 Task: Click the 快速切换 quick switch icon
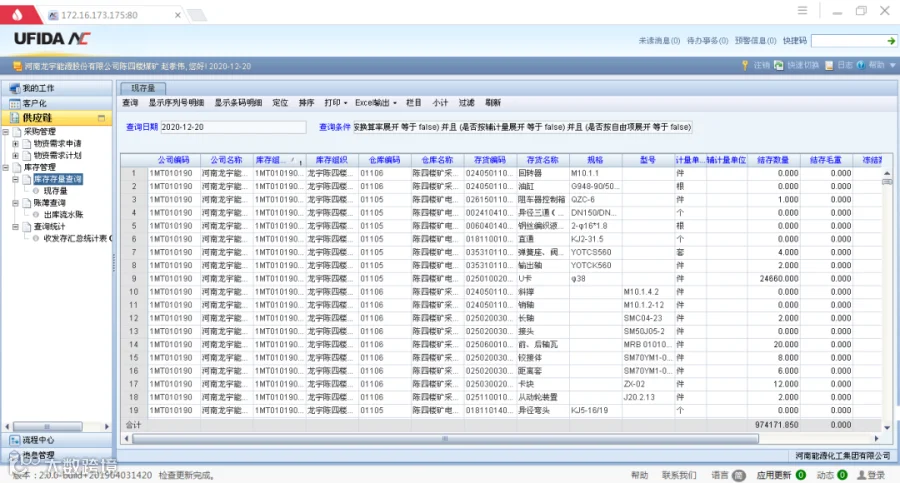point(778,65)
